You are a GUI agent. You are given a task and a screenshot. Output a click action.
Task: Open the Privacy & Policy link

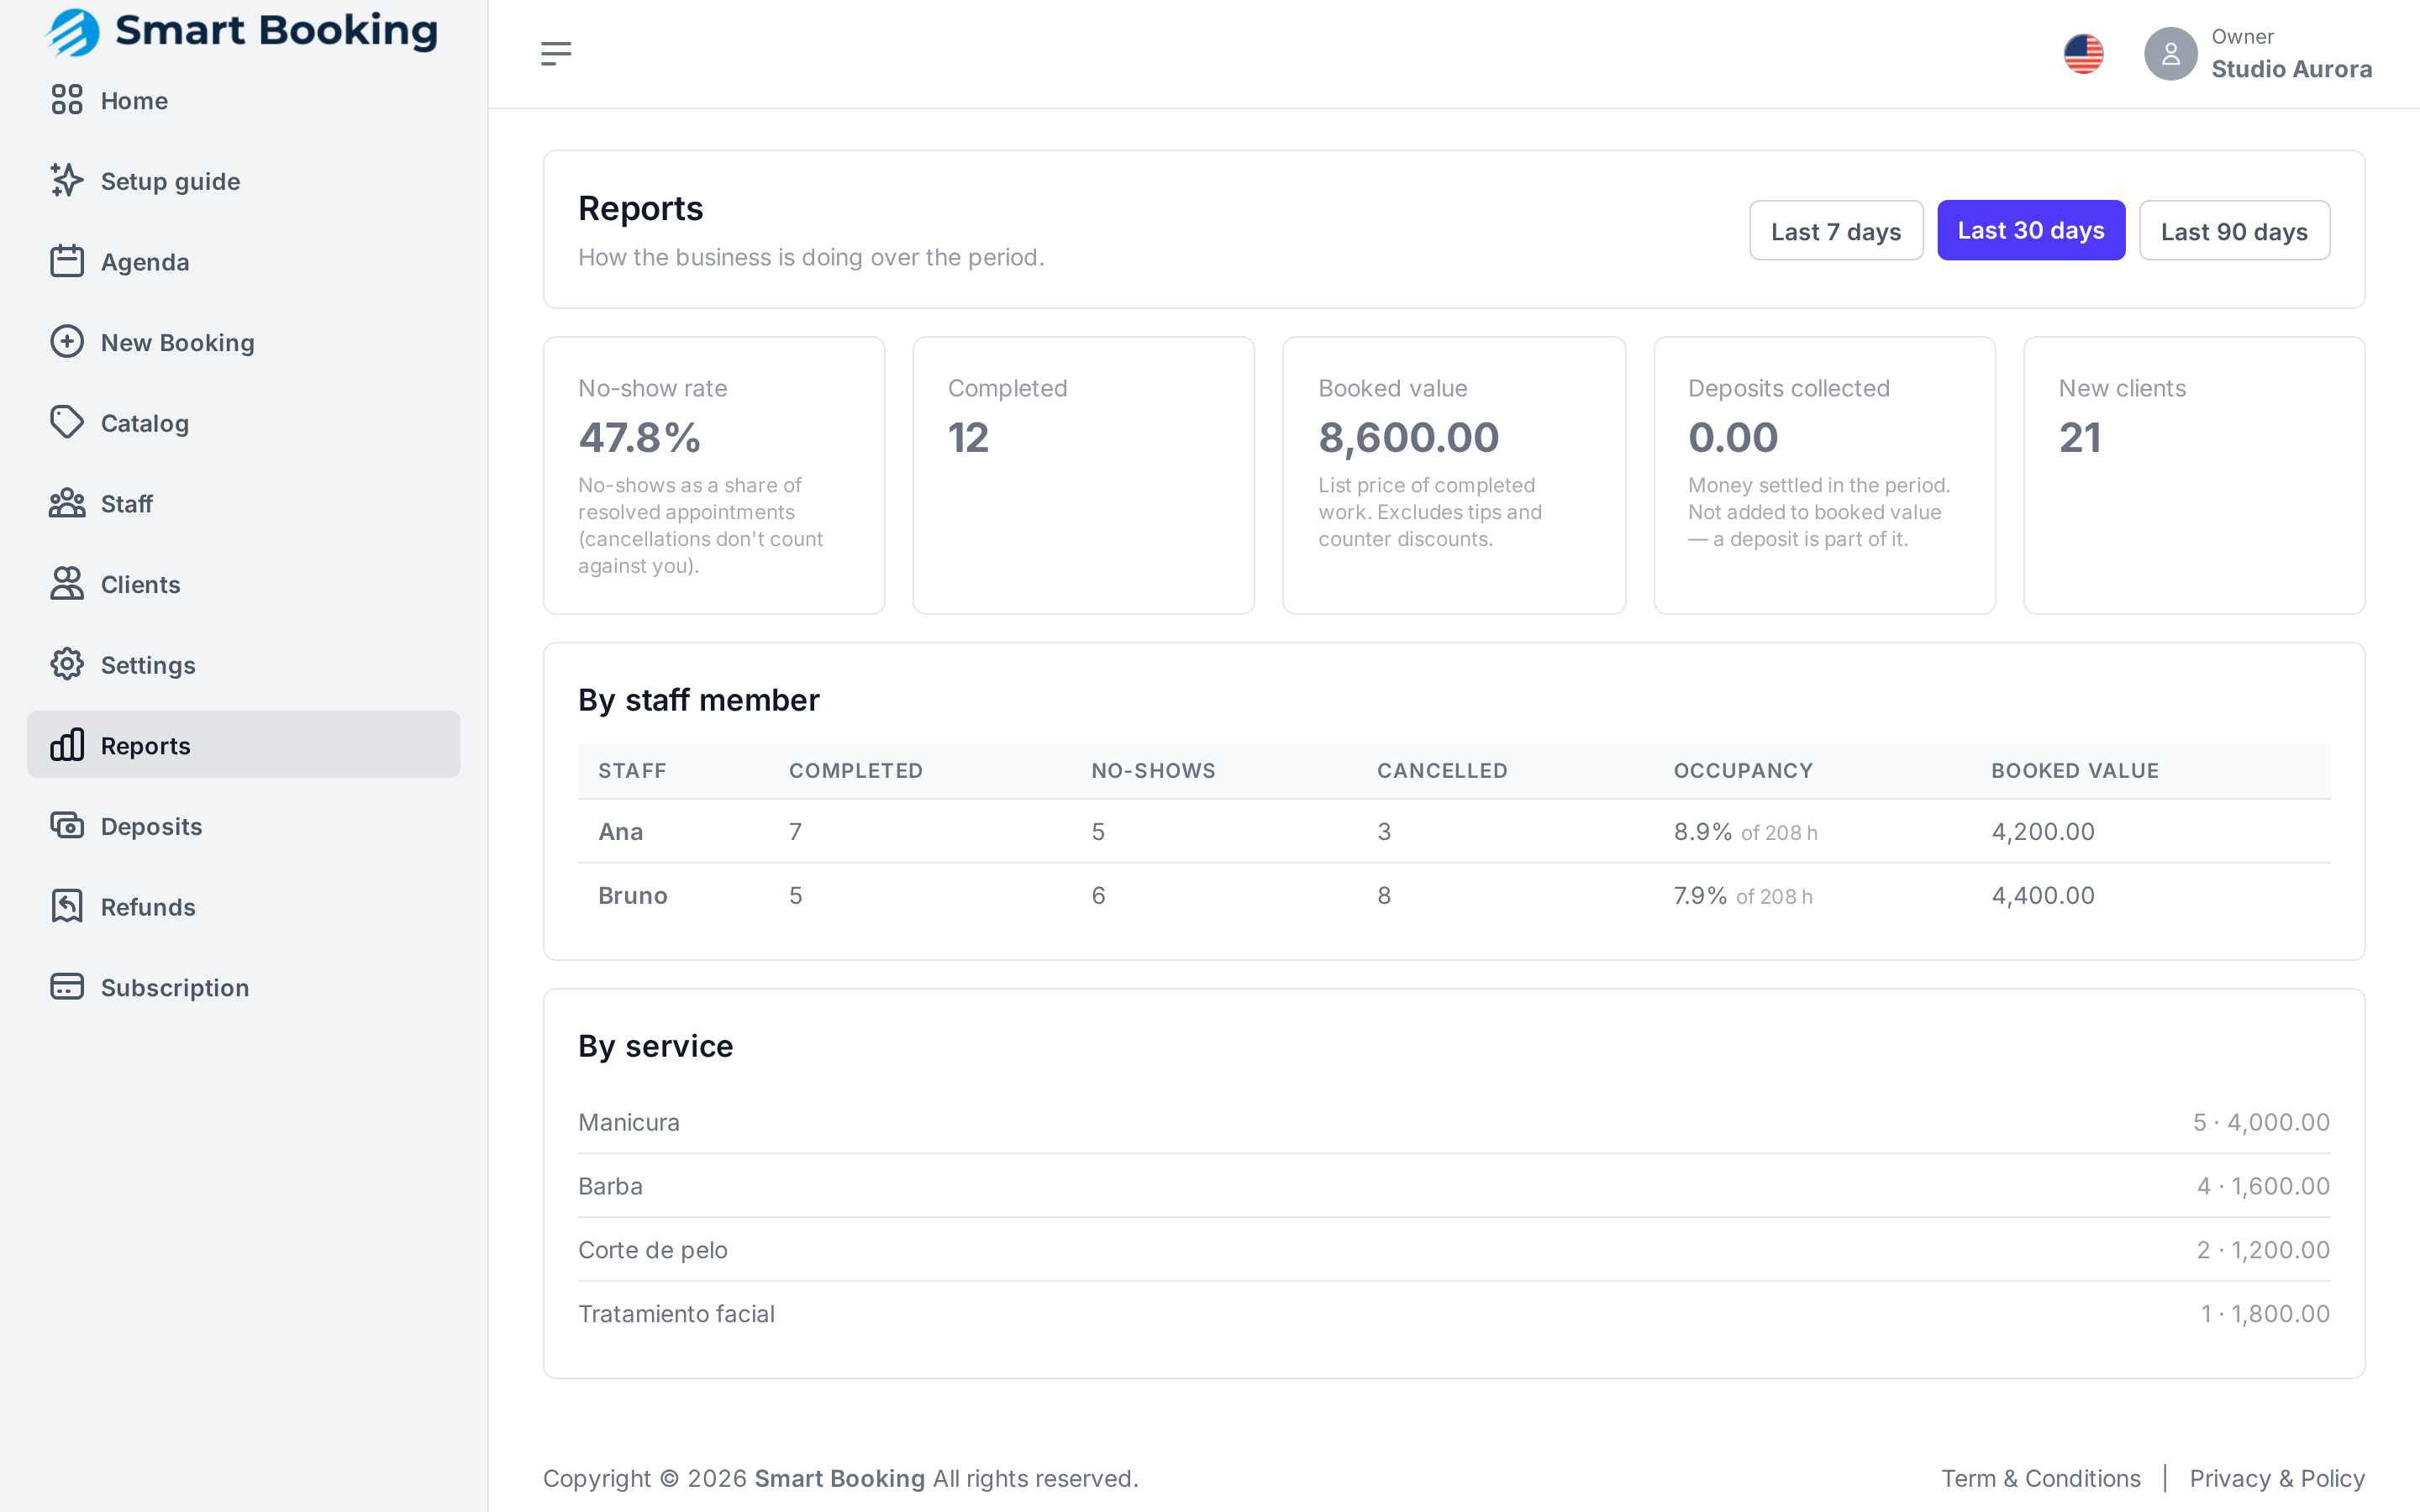pos(2277,1478)
